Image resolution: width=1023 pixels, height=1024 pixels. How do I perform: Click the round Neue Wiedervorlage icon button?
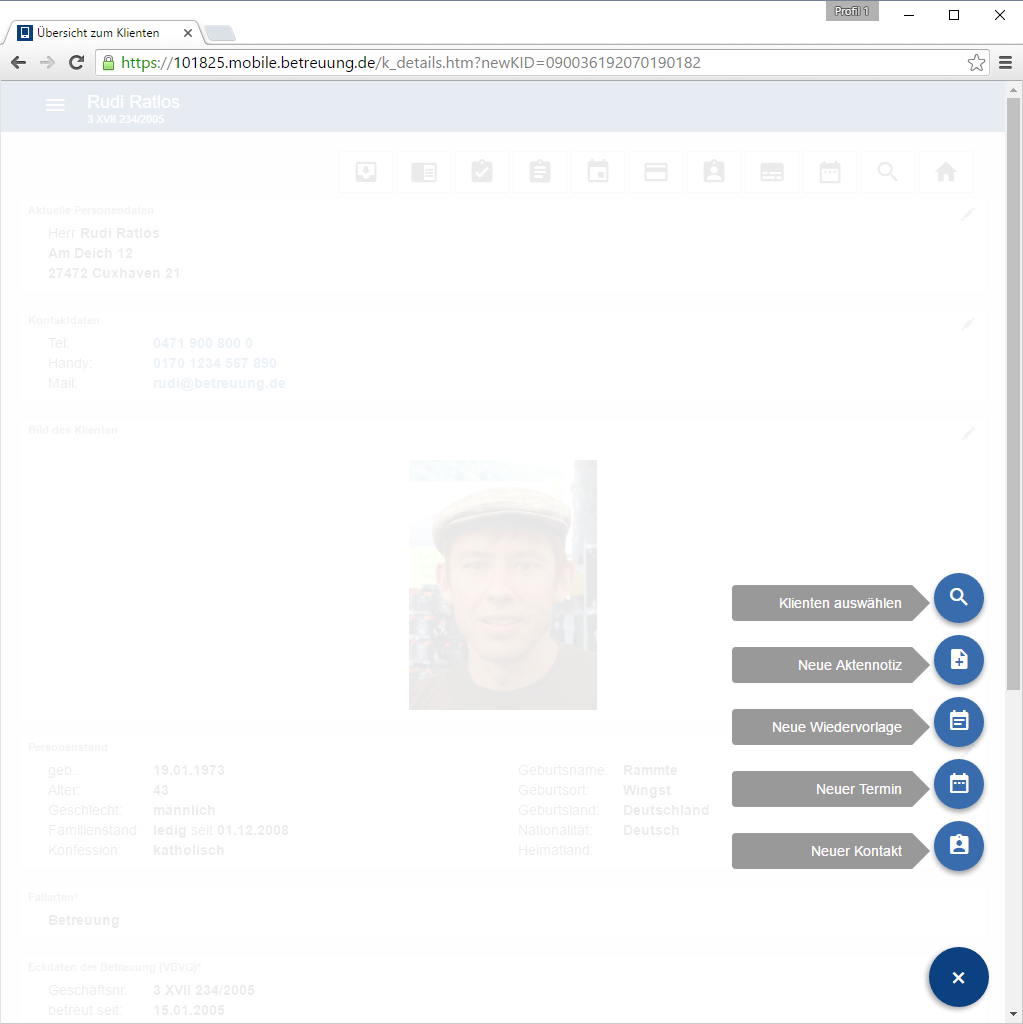(x=958, y=722)
